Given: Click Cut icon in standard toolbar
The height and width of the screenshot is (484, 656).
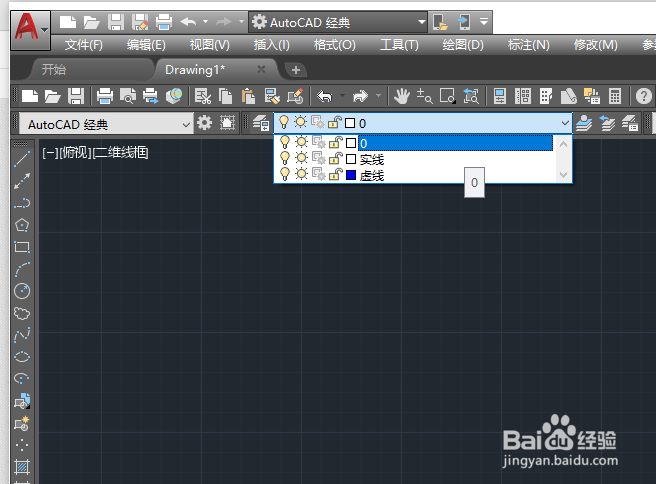Looking at the screenshot, I should [x=202, y=96].
